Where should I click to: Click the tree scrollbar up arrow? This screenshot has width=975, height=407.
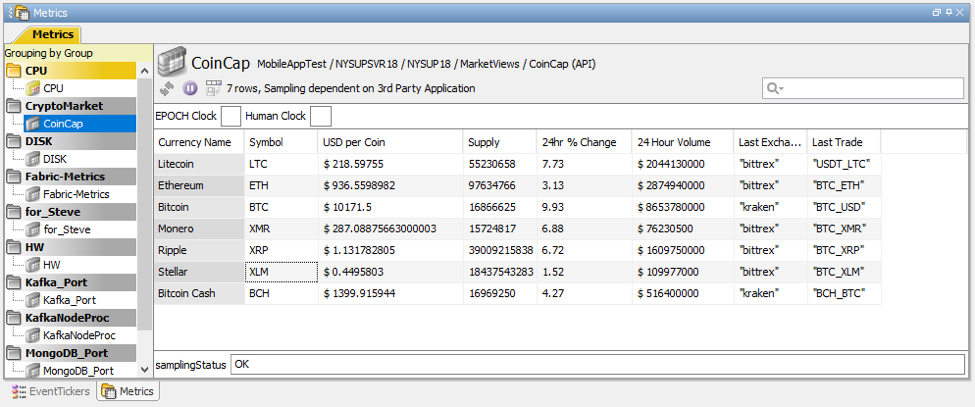144,71
